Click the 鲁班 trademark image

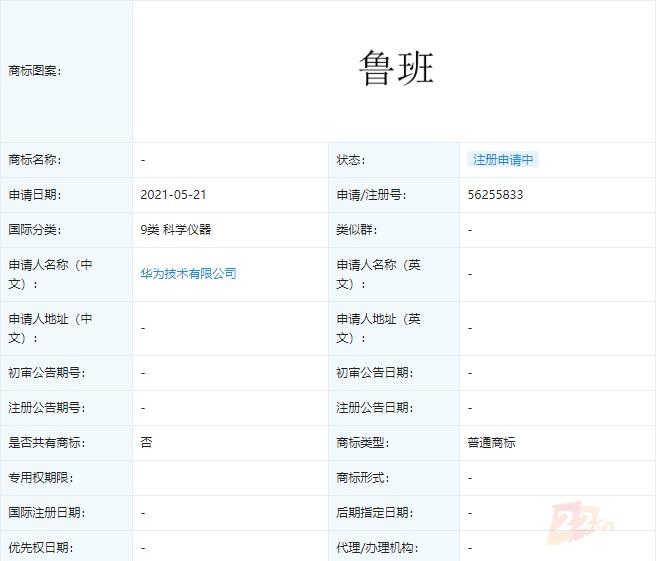[x=396, y=68]
